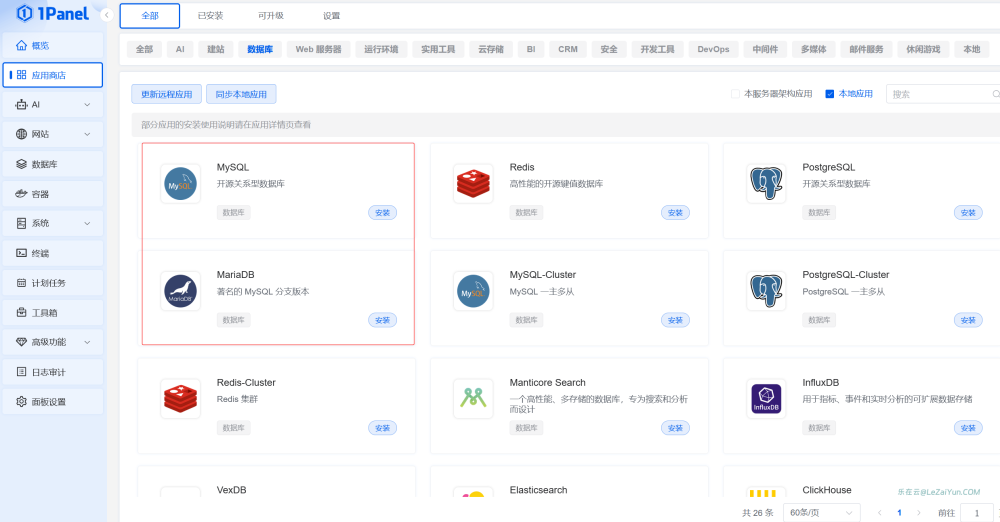Click the 面板设置 gear icon

coord(22,401)
